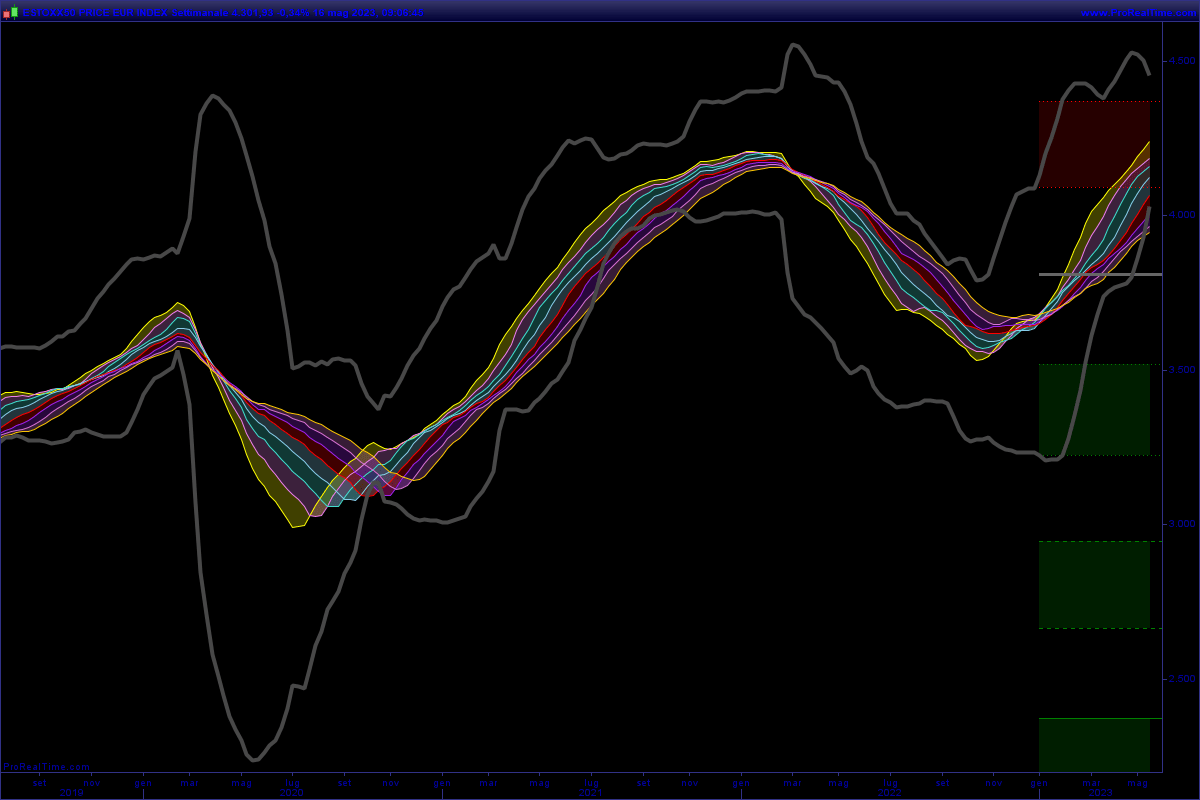Select the 2020 year label on time axis
1200x800 pixels.
[291, 793]
